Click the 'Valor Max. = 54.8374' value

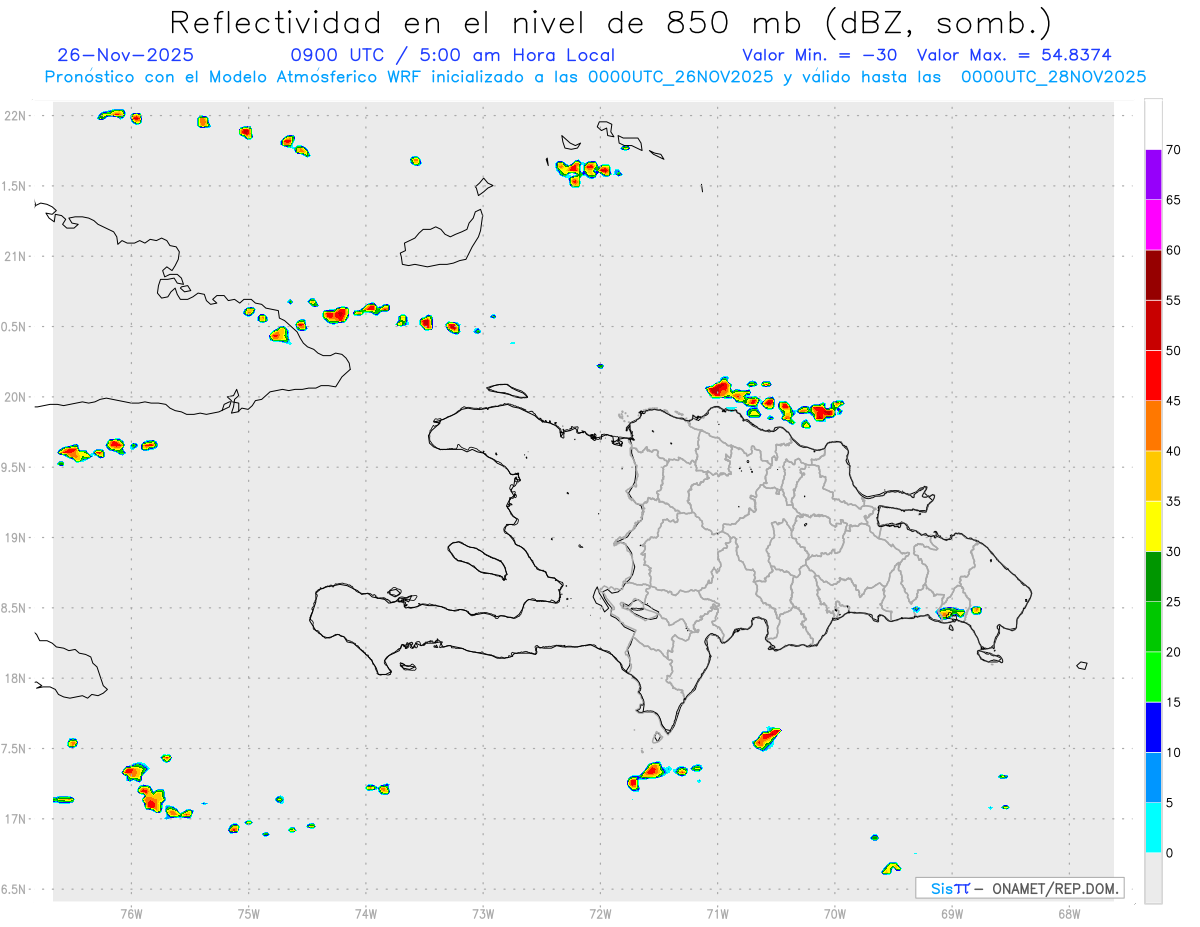[x=1014, y=55]
